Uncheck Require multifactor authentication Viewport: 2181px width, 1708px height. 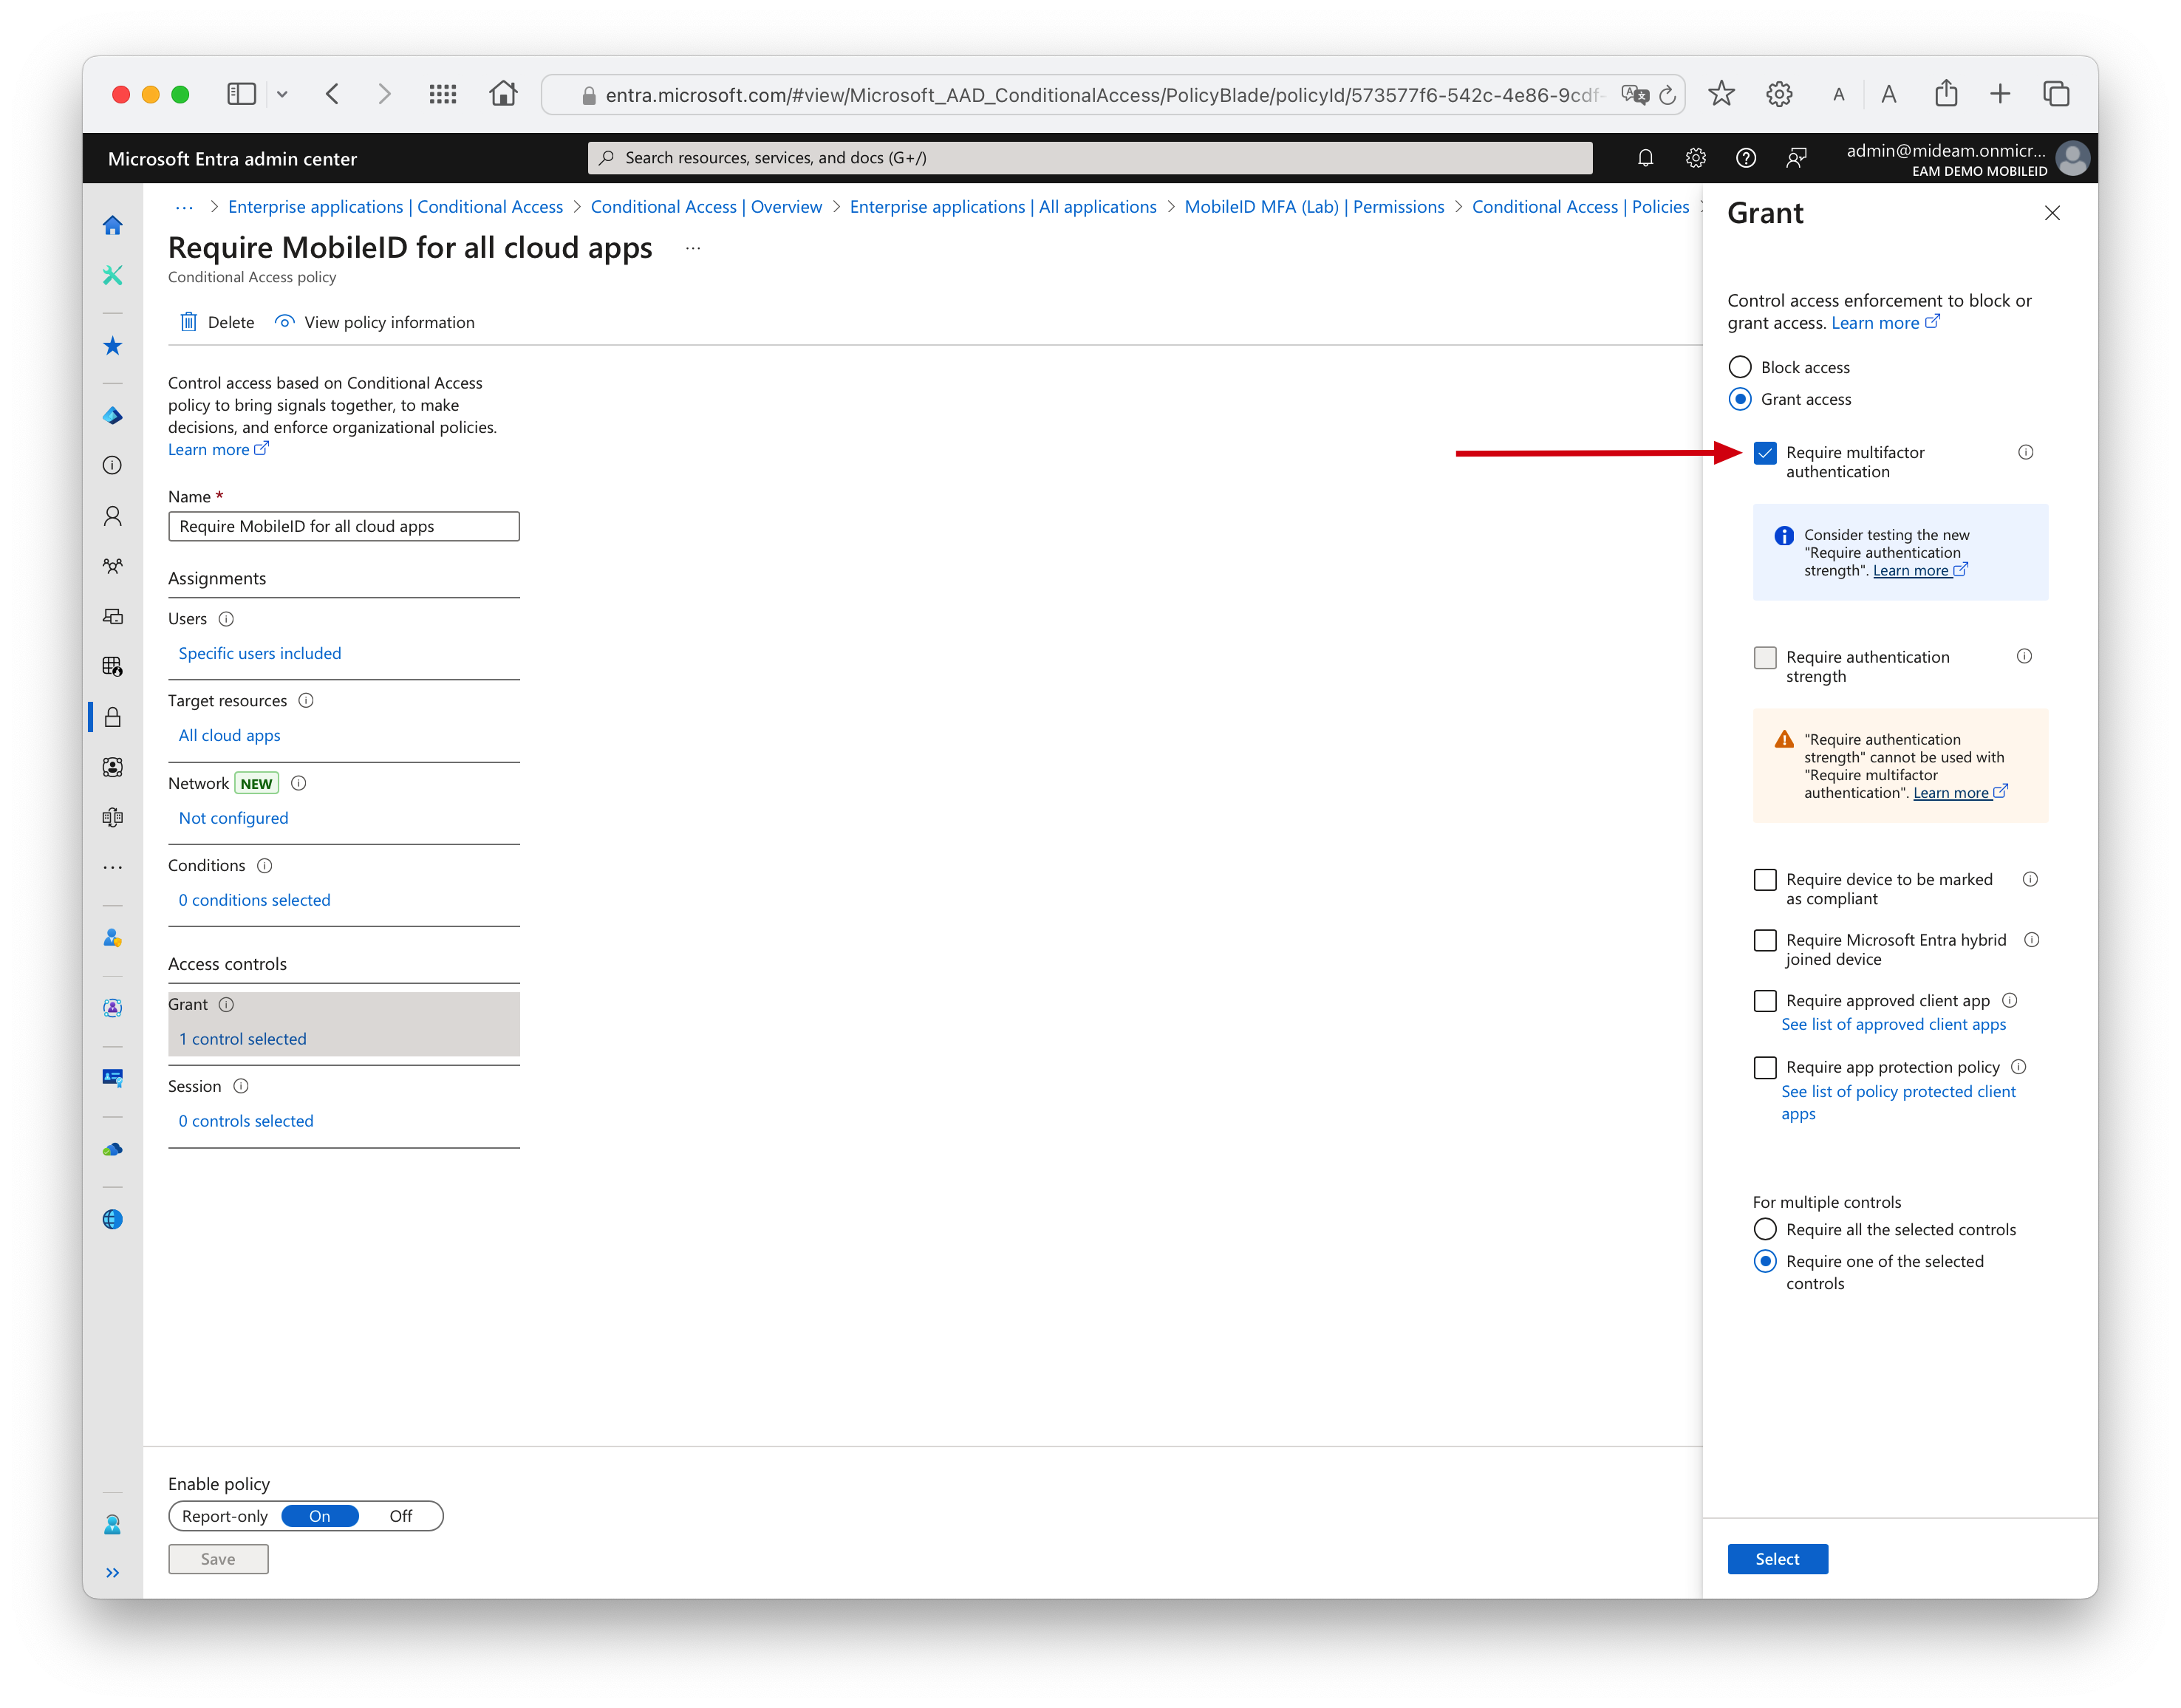(x=1765, y=453)
